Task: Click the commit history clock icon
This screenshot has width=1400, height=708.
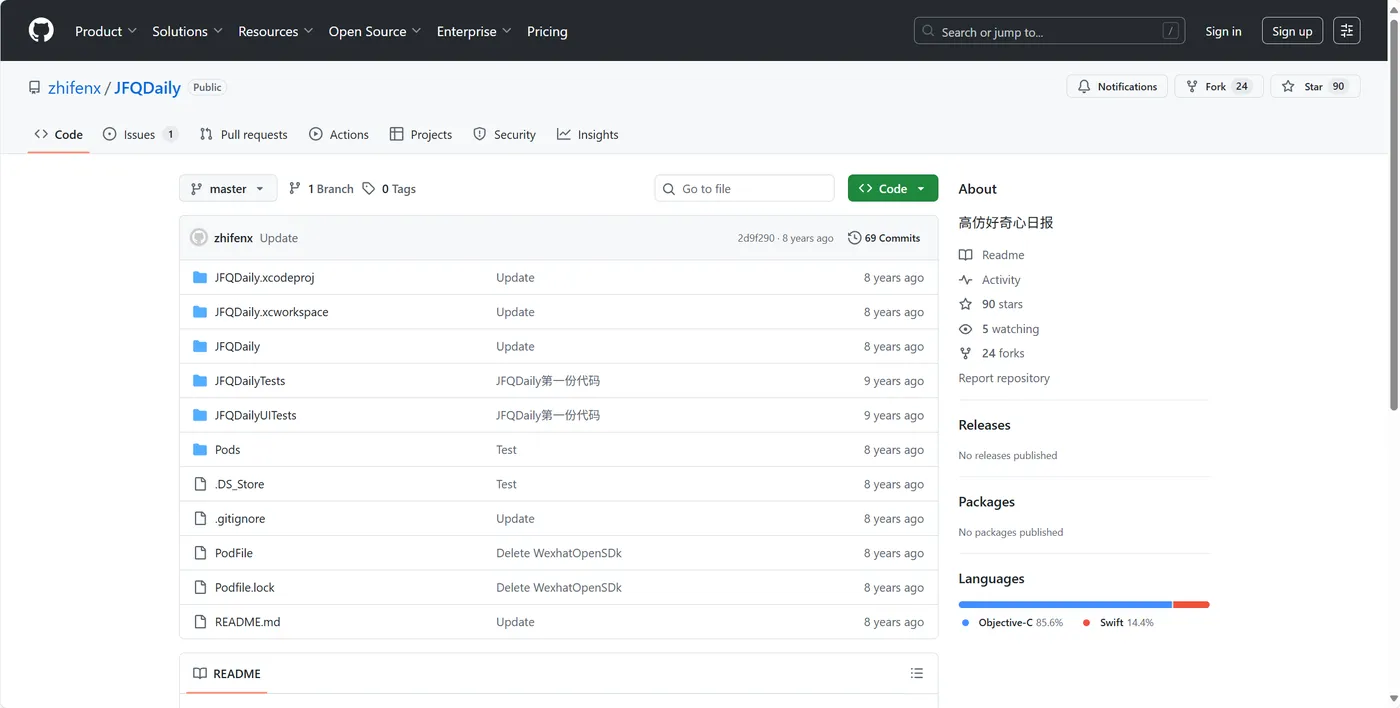Action: coord(854,238)
